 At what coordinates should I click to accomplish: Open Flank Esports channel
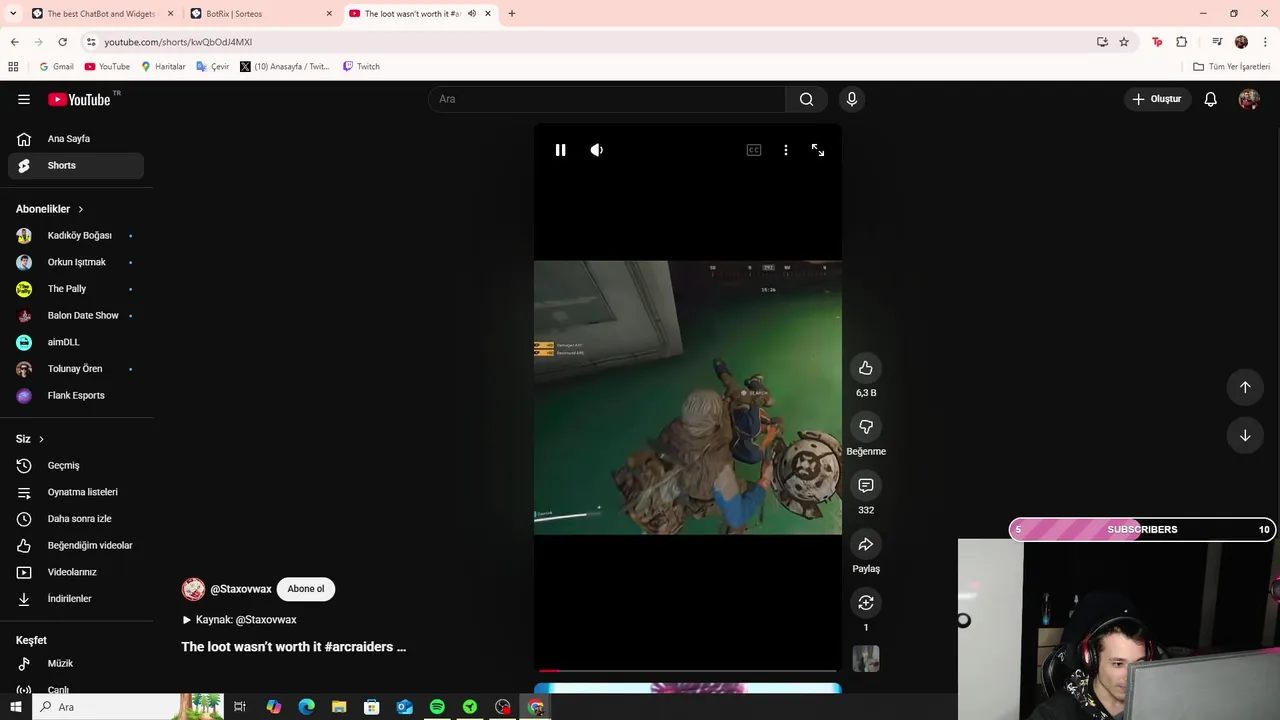(x=76, y=396)
